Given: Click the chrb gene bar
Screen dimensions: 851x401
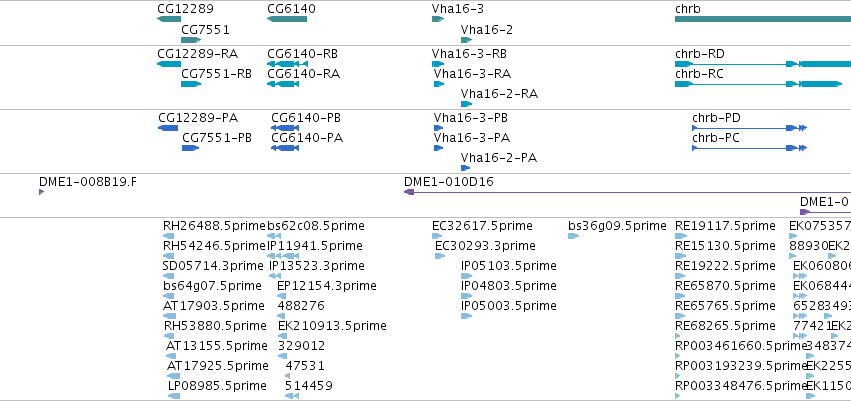Looking at the screenshot, I should (763, 19).
